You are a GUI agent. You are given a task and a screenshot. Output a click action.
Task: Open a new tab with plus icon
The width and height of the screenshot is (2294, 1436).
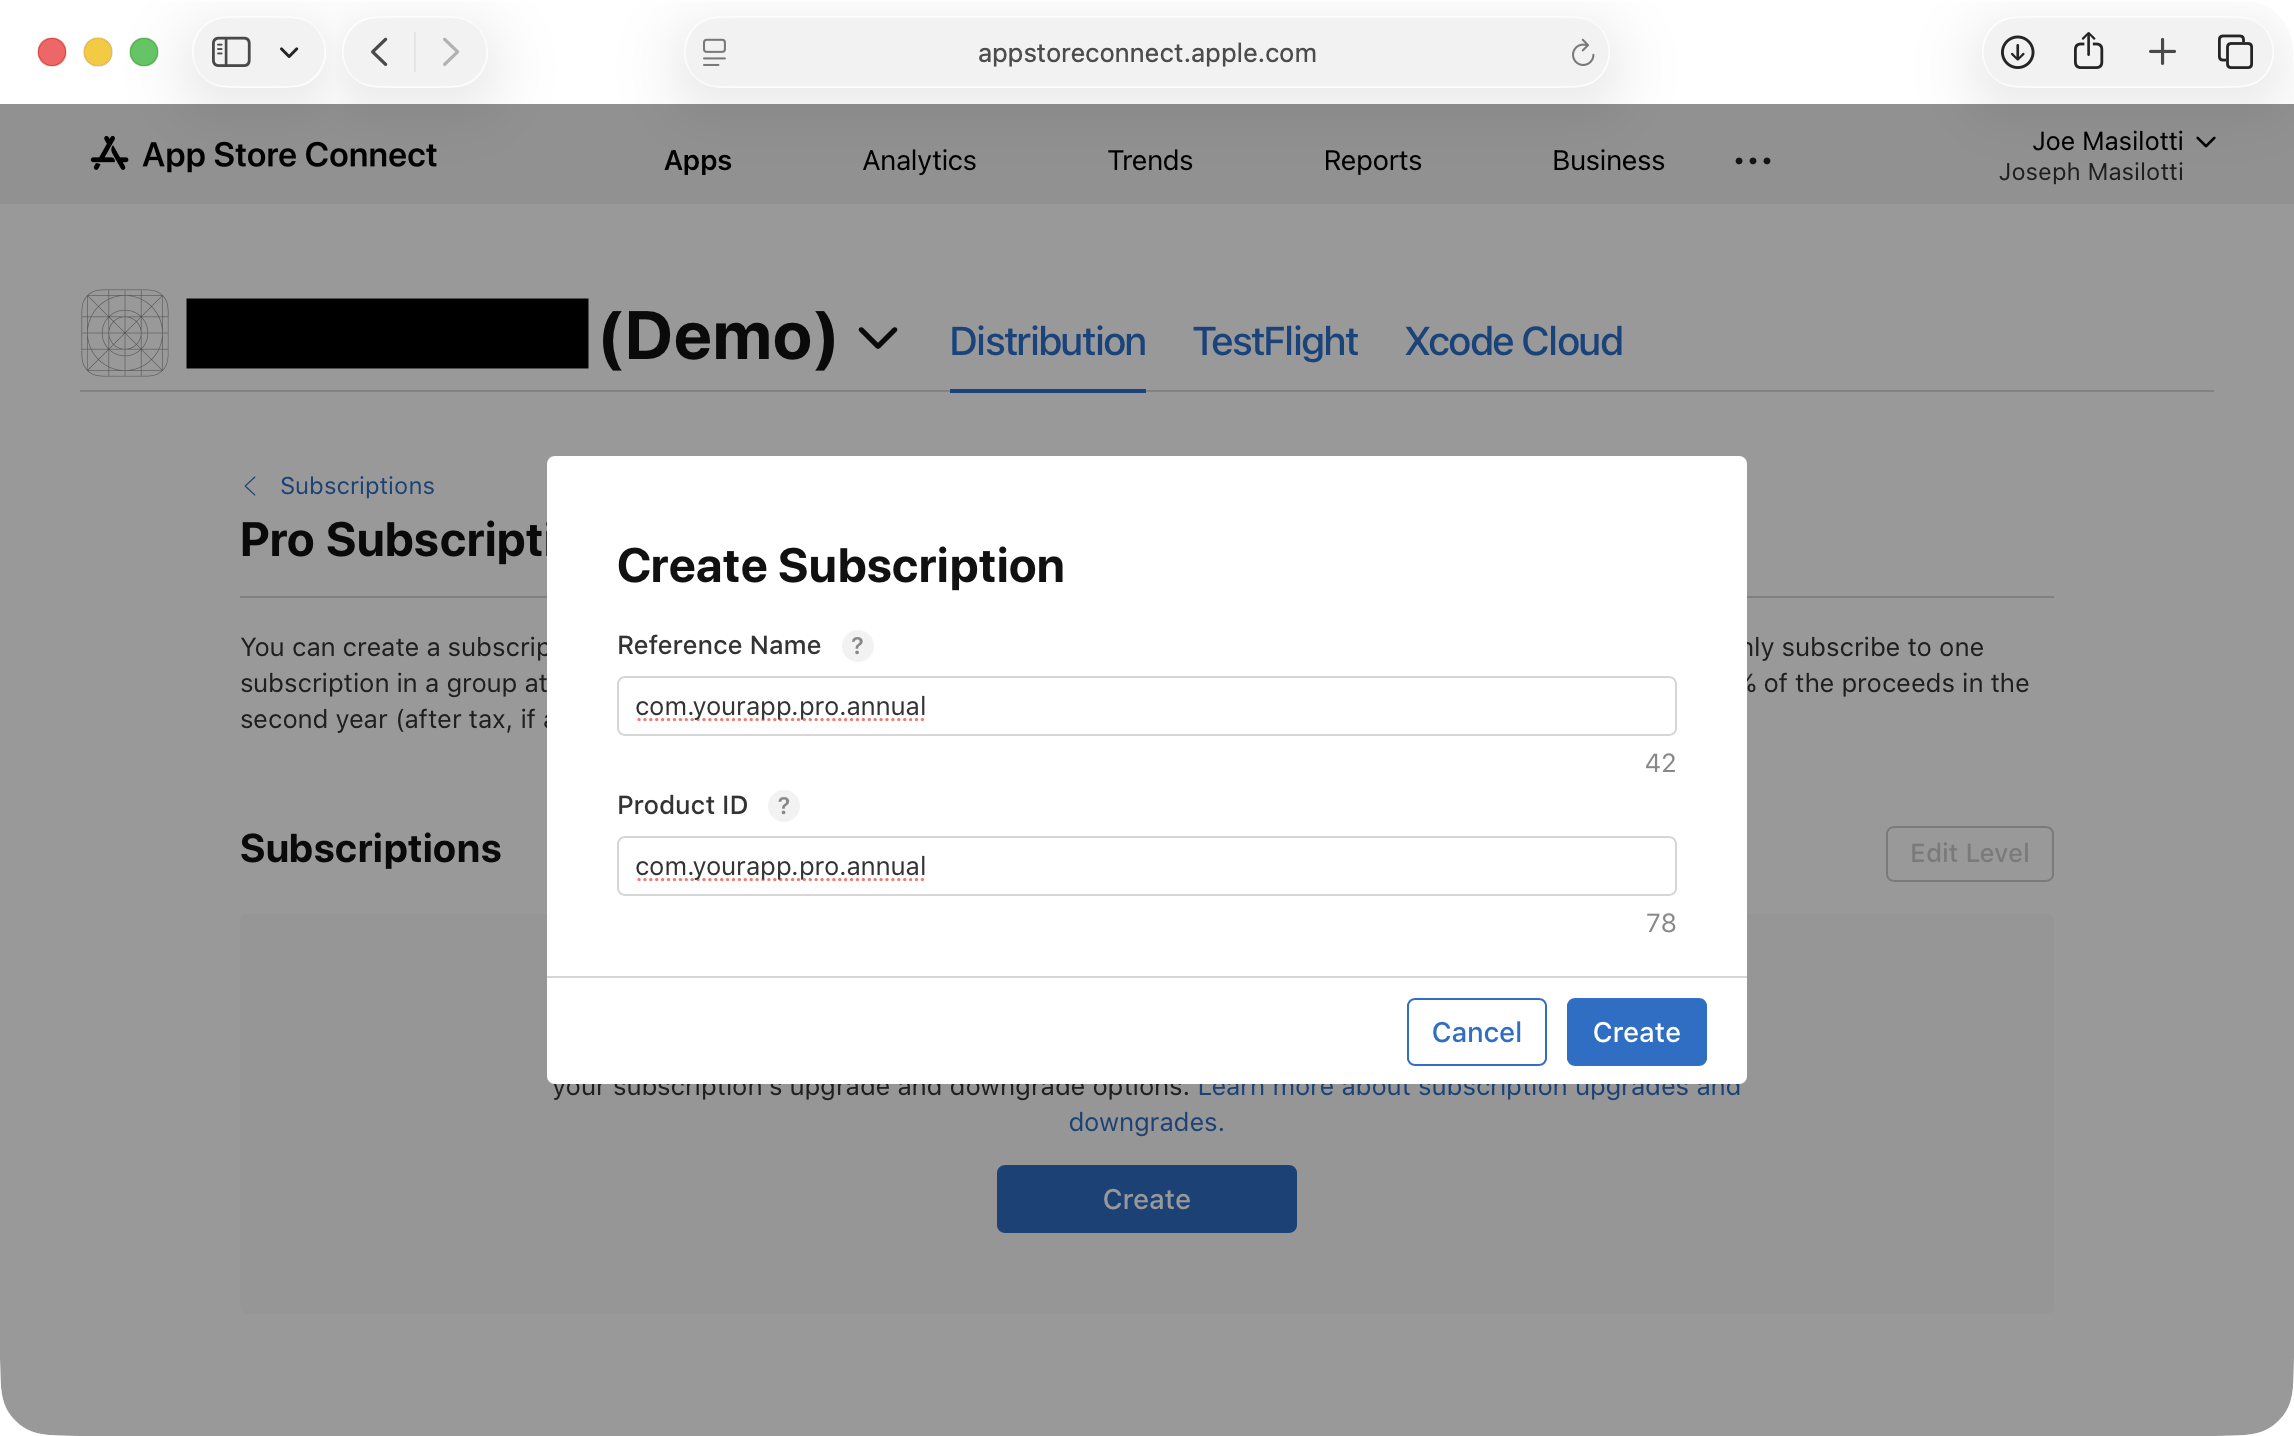2162,52
